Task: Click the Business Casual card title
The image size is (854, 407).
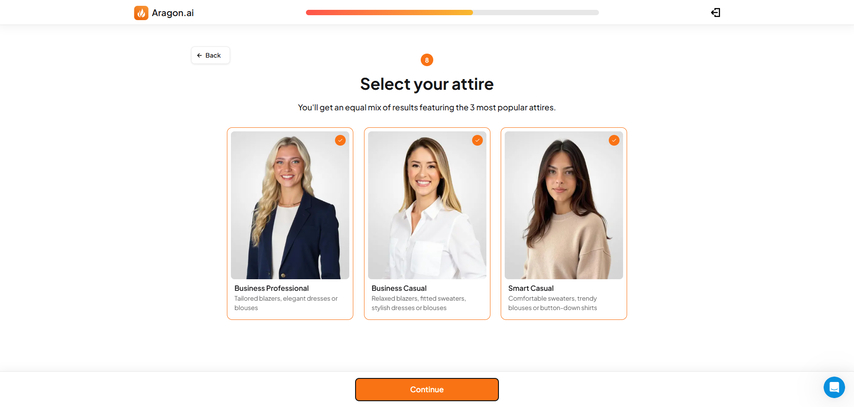Action: tap(399, 288)
